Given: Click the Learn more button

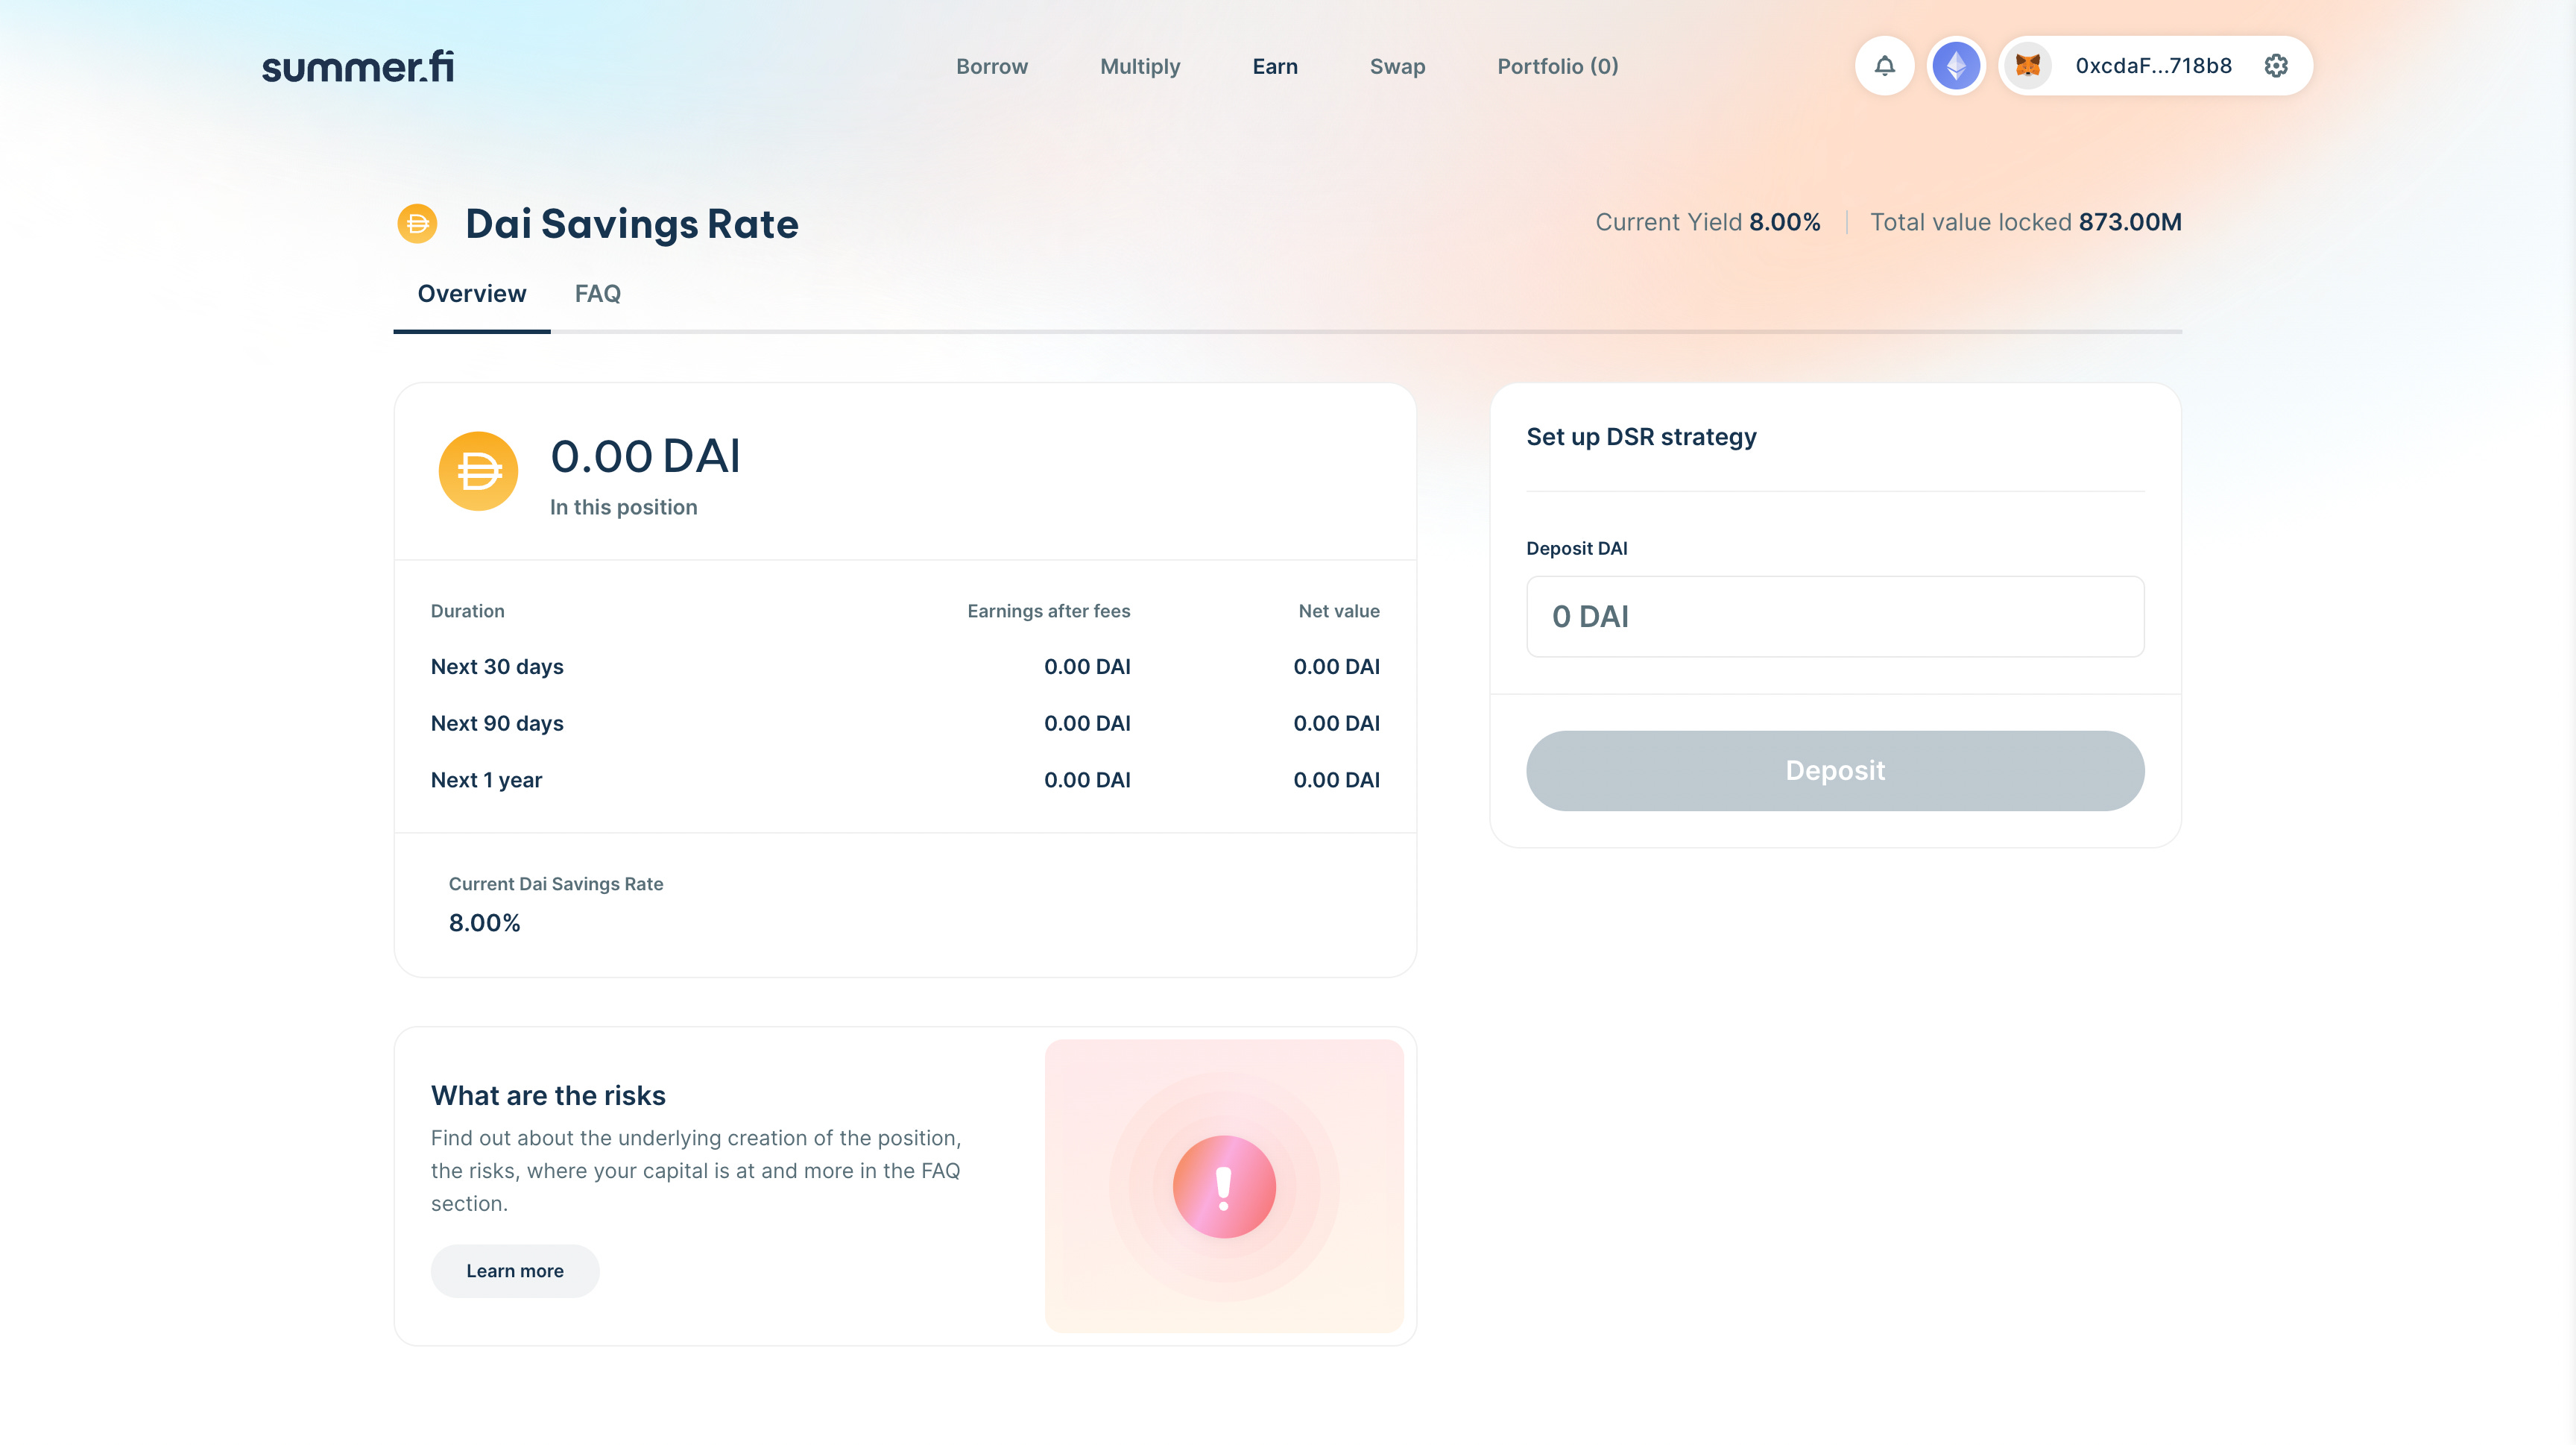Looking at the screenshot, I should [515, 1270].
